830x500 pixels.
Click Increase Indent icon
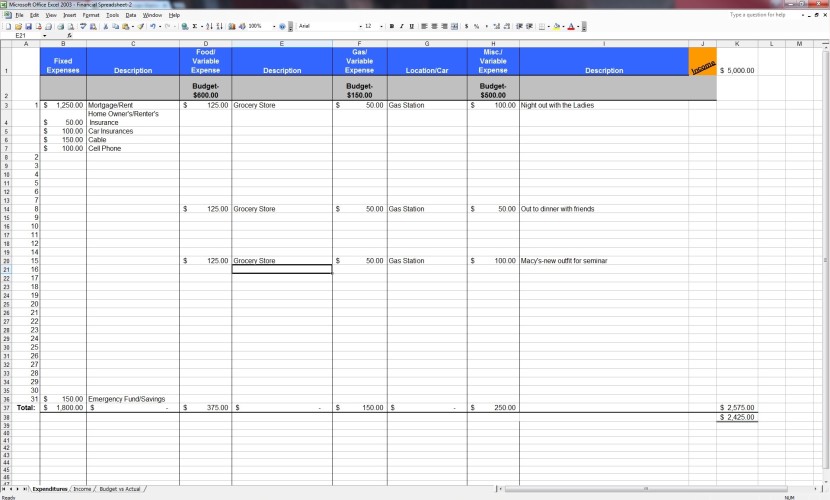(x=529, y=26)
